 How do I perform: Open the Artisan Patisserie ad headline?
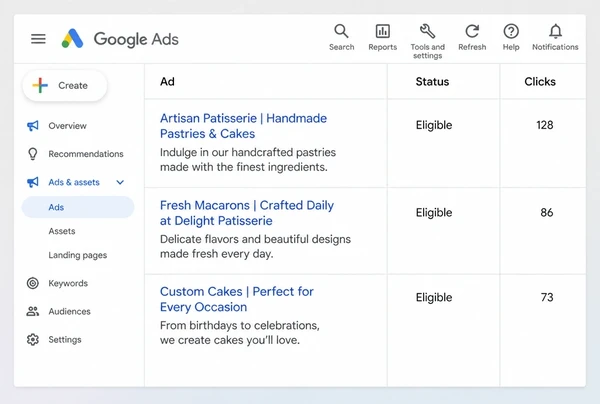click(x=243, y=126)
